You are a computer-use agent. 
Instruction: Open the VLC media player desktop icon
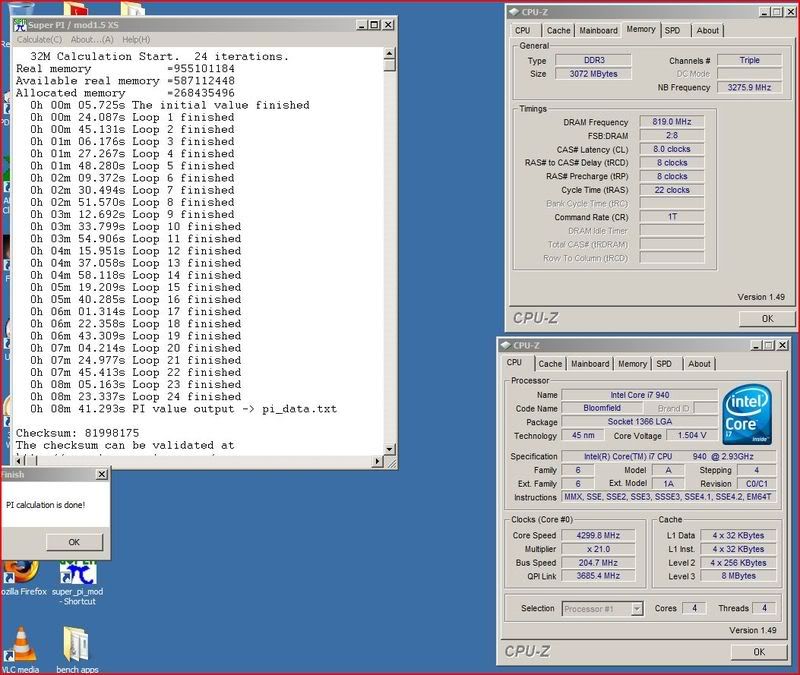coord(20,649)
